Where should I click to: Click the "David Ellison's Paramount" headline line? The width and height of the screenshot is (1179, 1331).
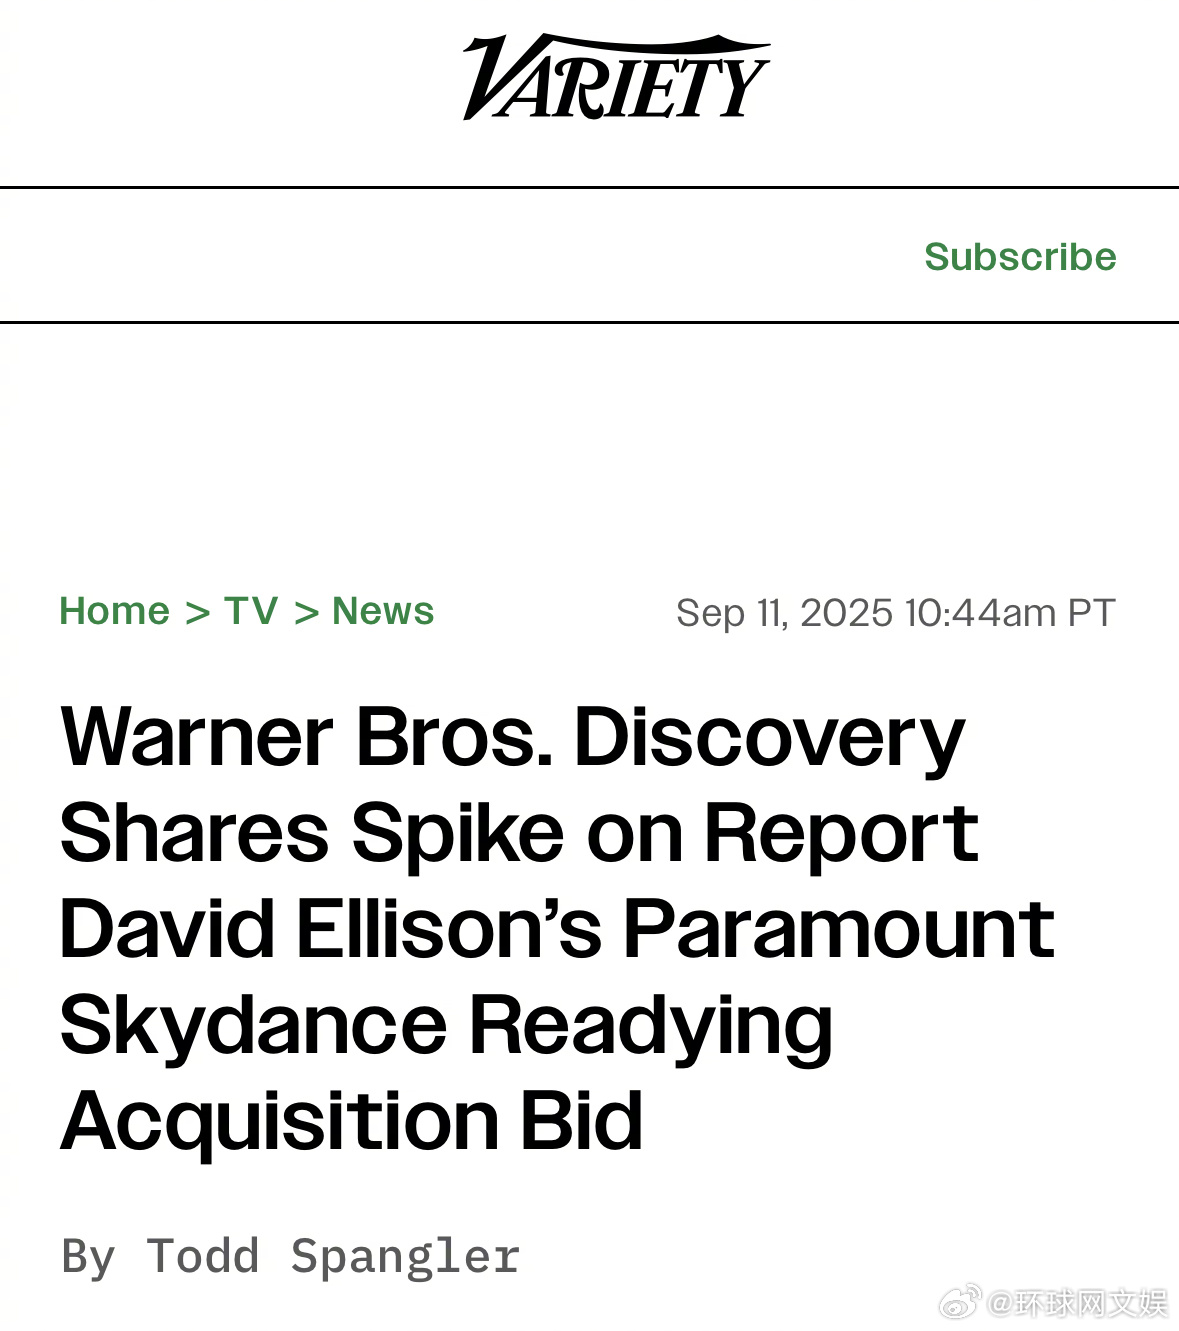pos(557,929)
